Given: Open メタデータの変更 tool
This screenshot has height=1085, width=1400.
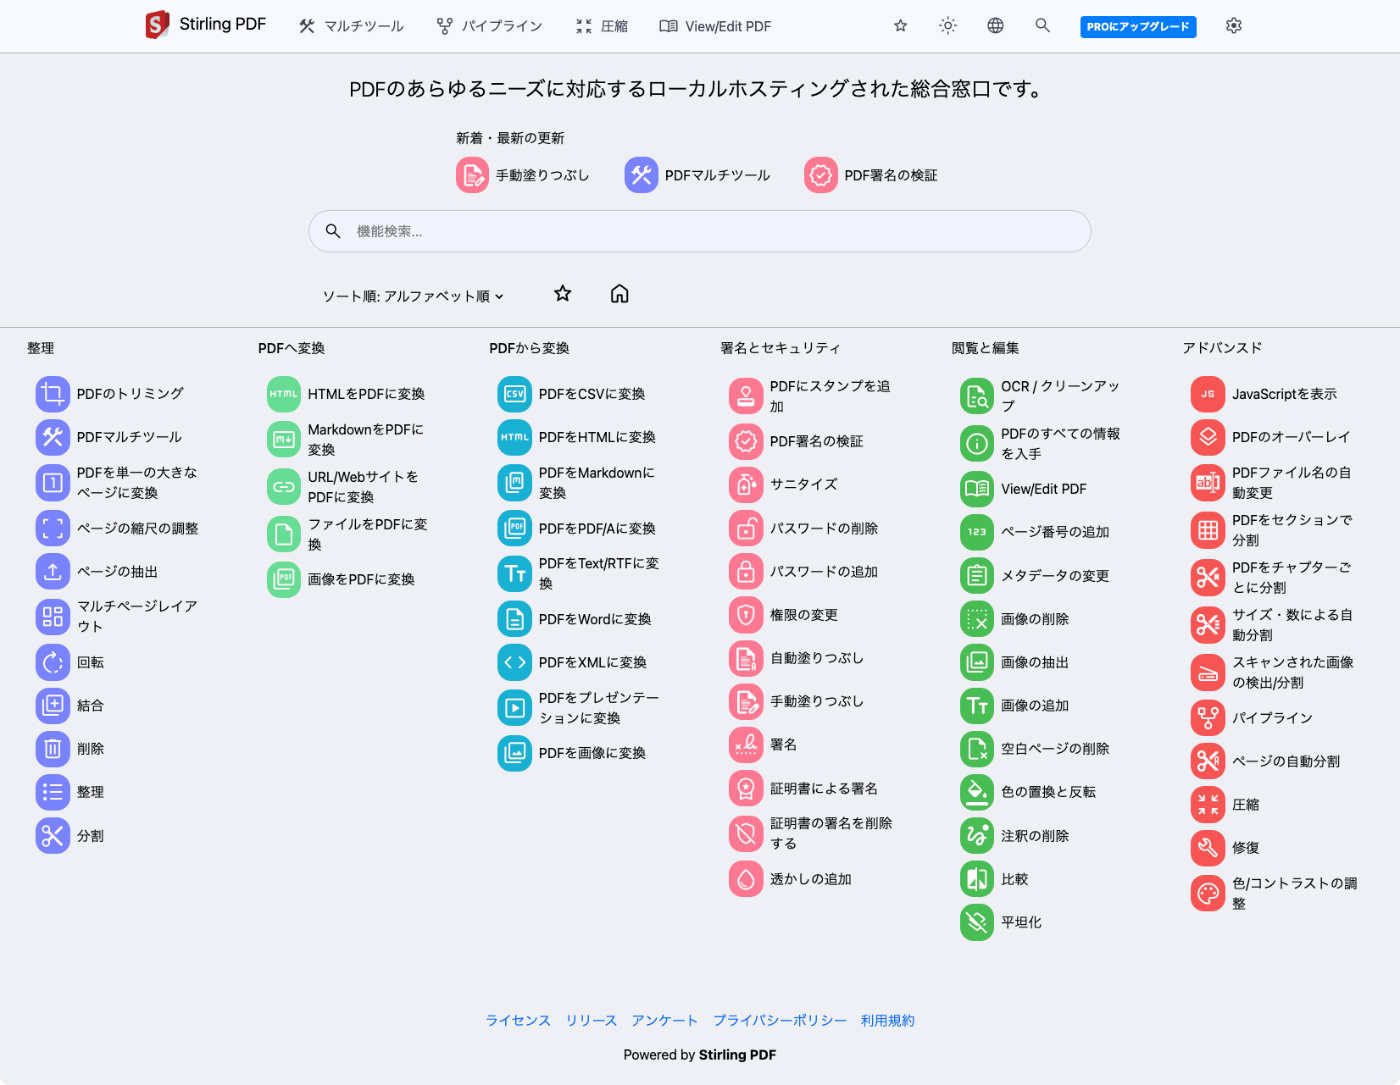Looking at the screenshot, I should [1035, 576].
